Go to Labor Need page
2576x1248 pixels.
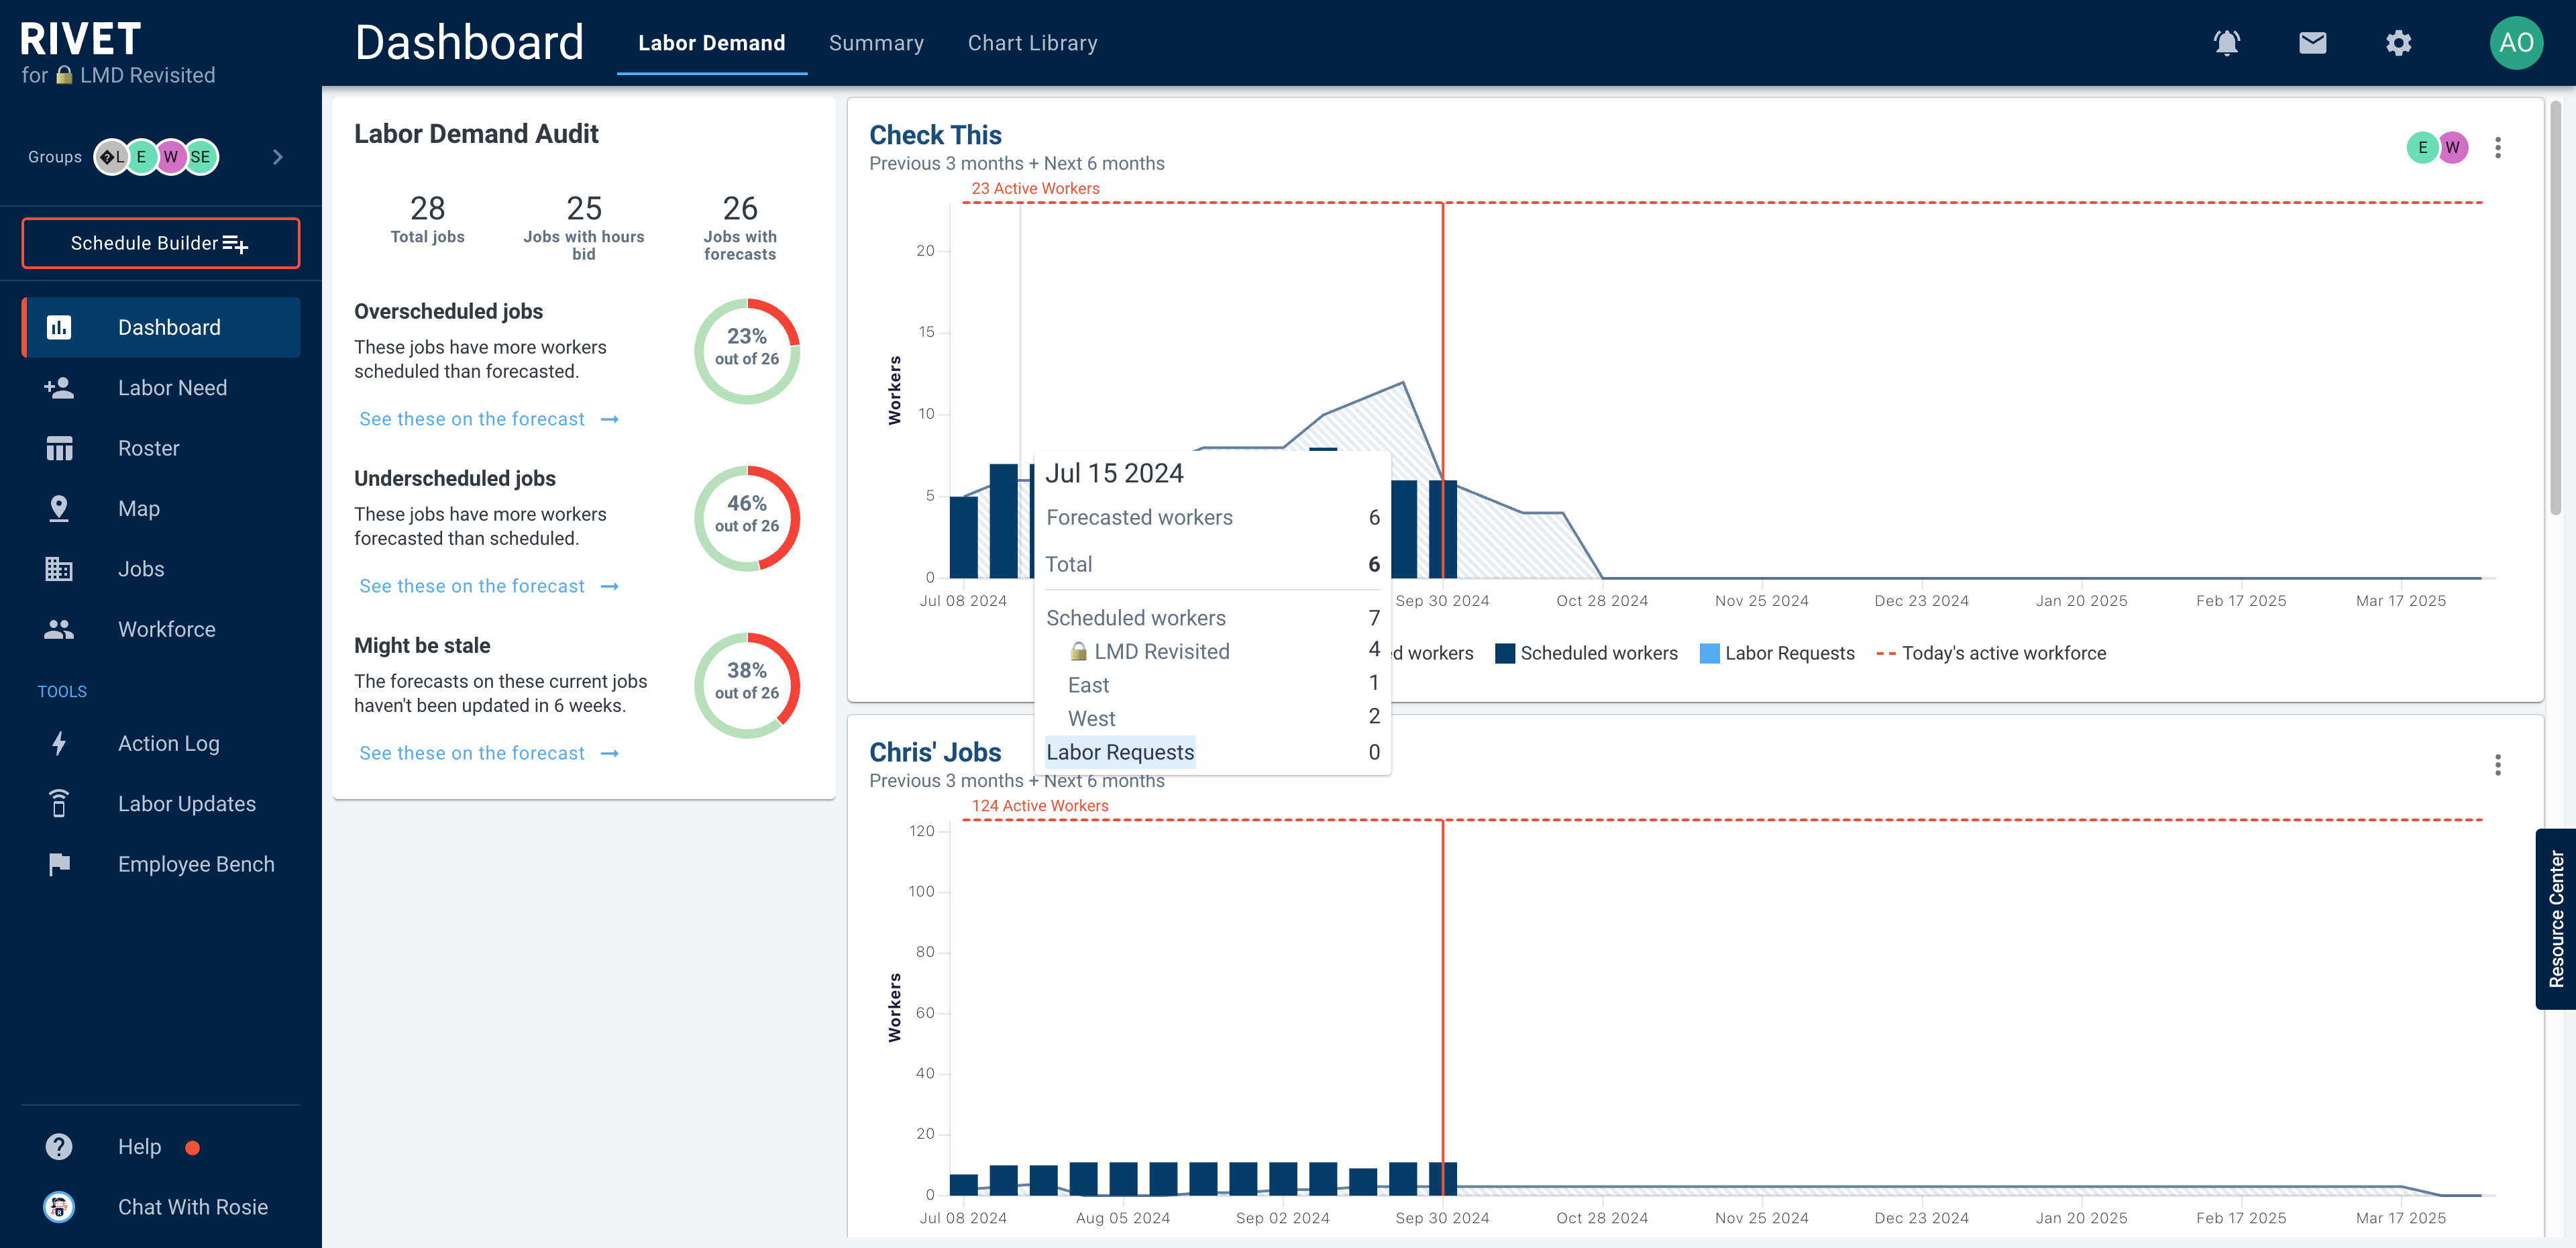[x=161, y=388]
